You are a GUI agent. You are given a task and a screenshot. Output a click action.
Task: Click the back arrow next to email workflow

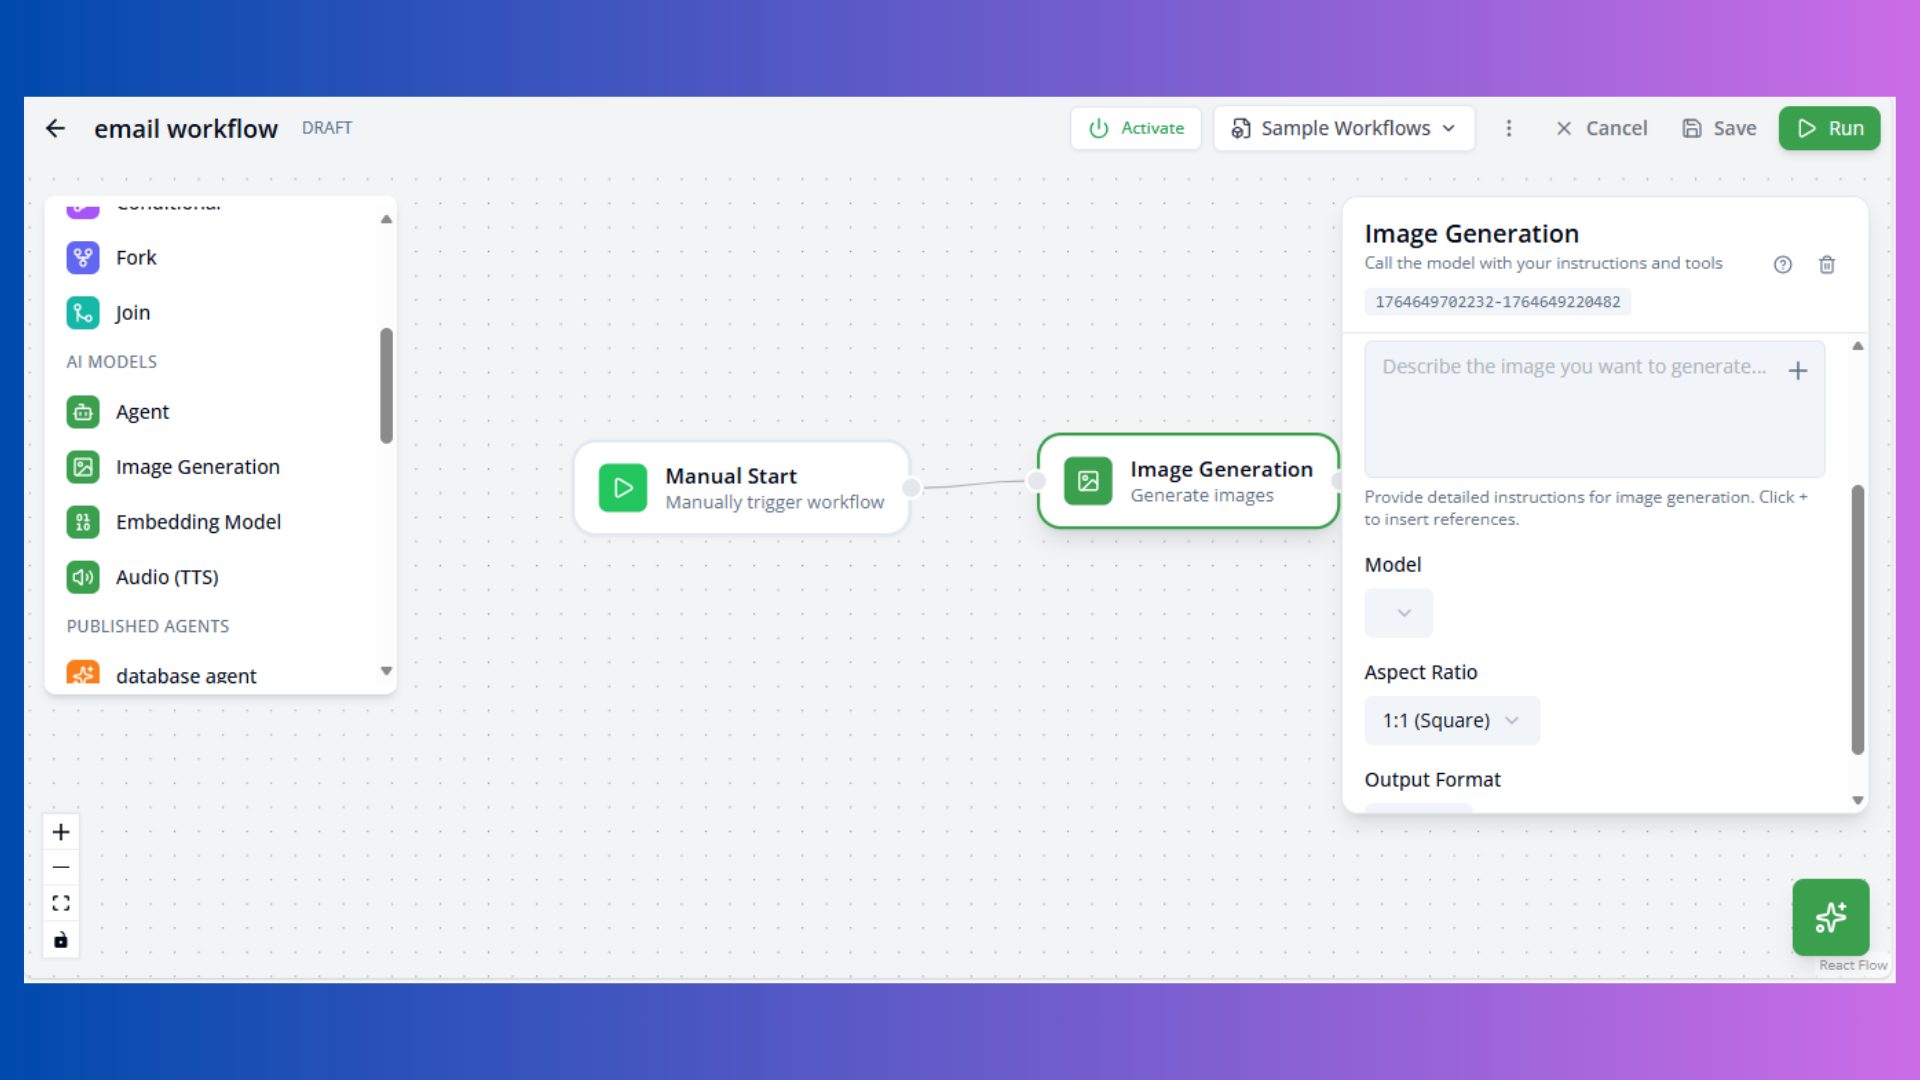click(55, 128)
